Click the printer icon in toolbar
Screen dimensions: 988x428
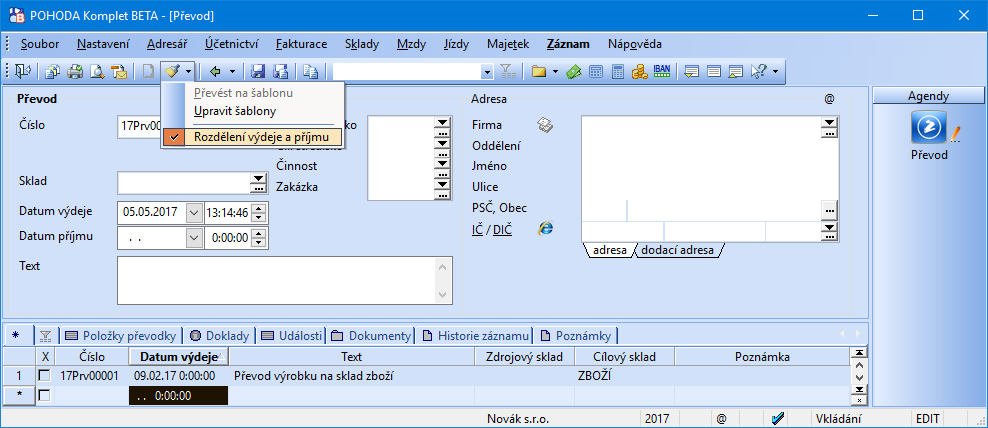[x=75, y=72]
